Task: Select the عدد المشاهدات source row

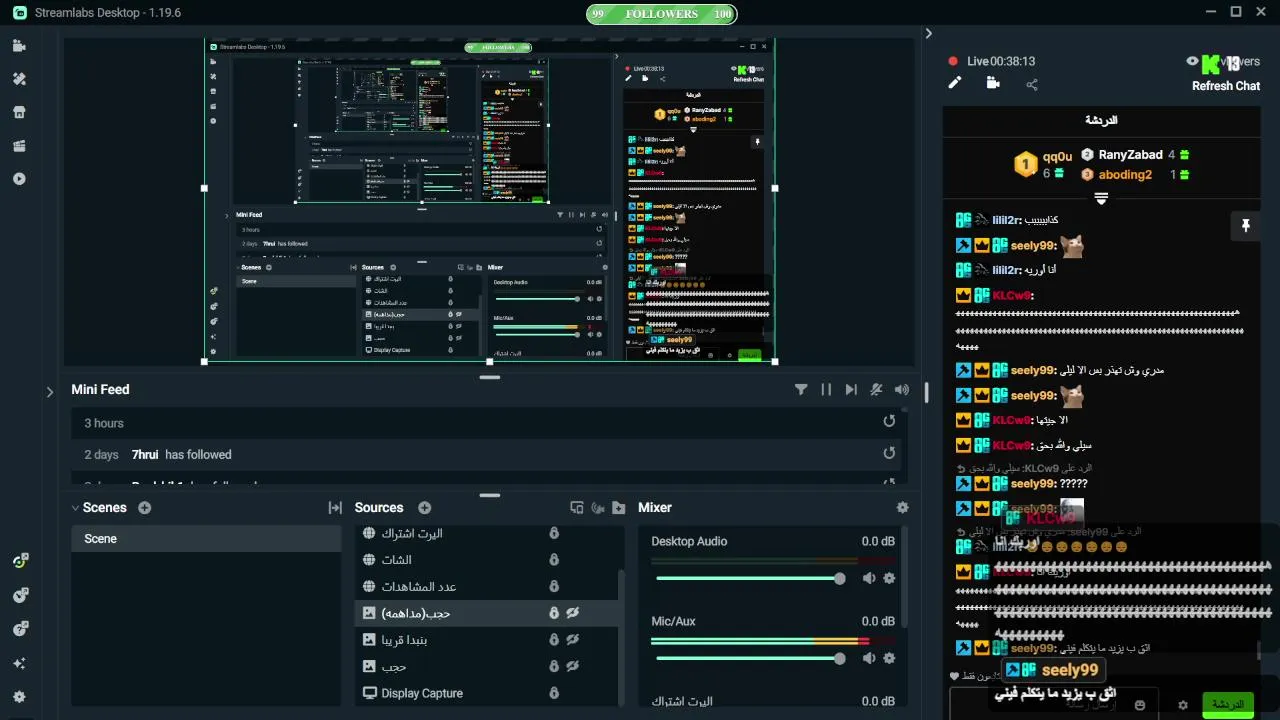Action: [x=487, y=586]
